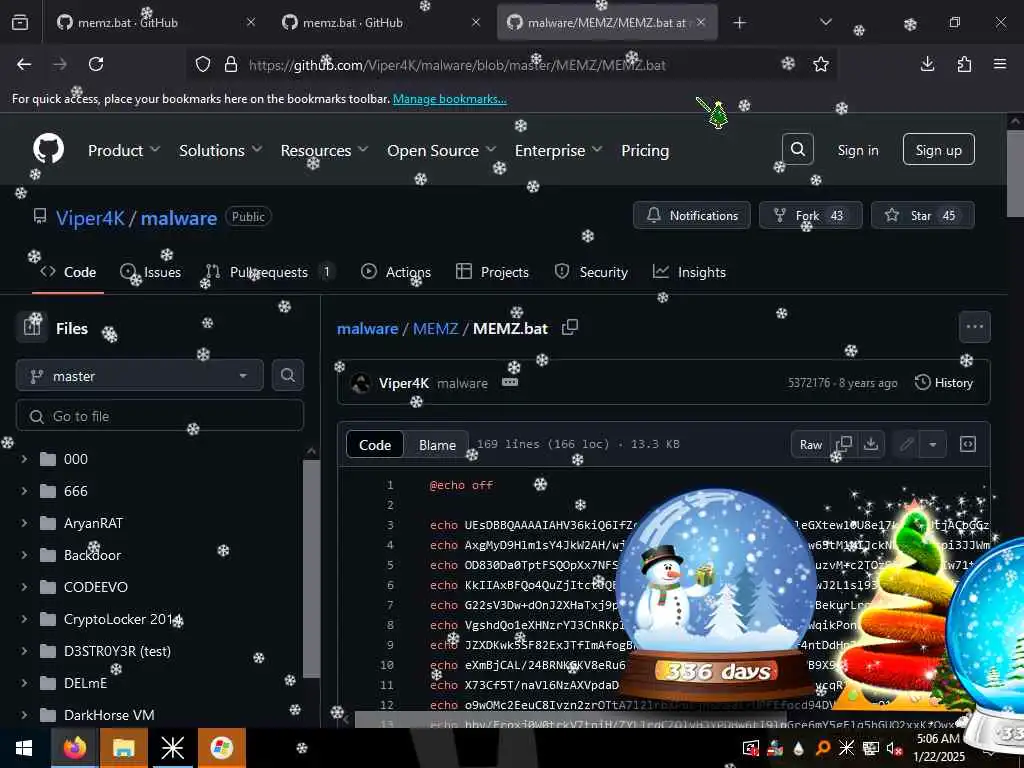Click the Manage bookmarks link
The height and width of the screenshot is (768, 1024).
[449, 99]
